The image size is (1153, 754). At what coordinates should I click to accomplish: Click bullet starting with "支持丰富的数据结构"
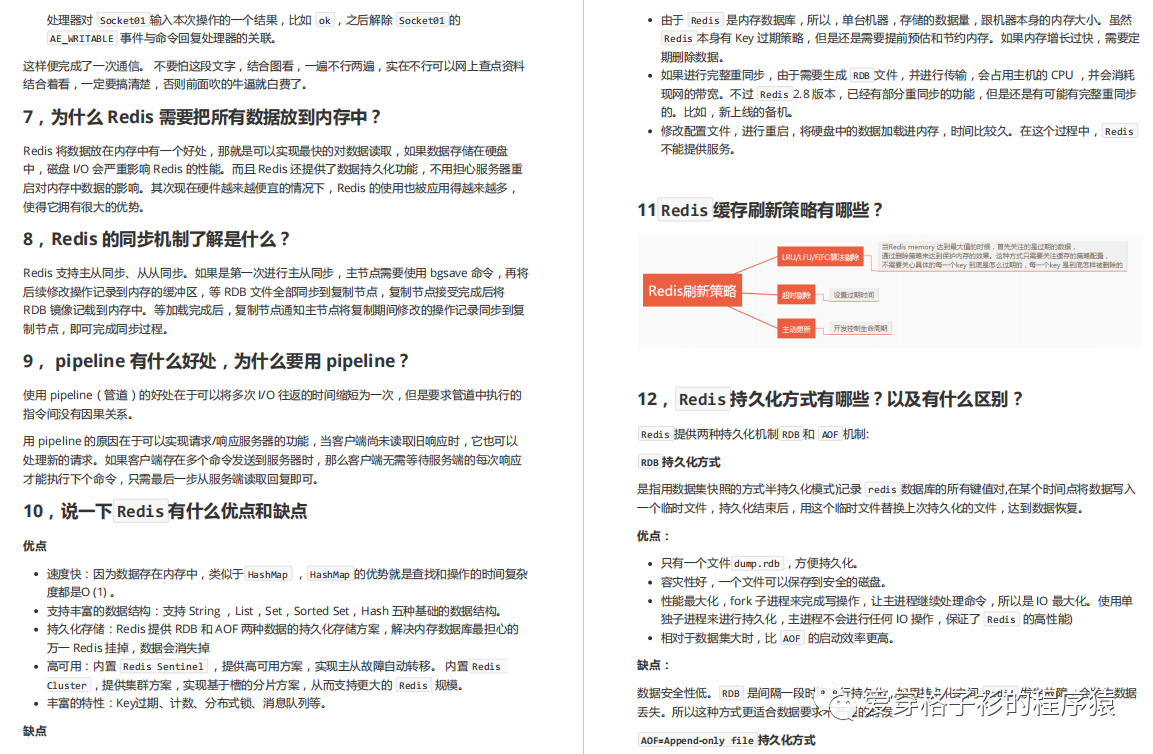(274, 611)
